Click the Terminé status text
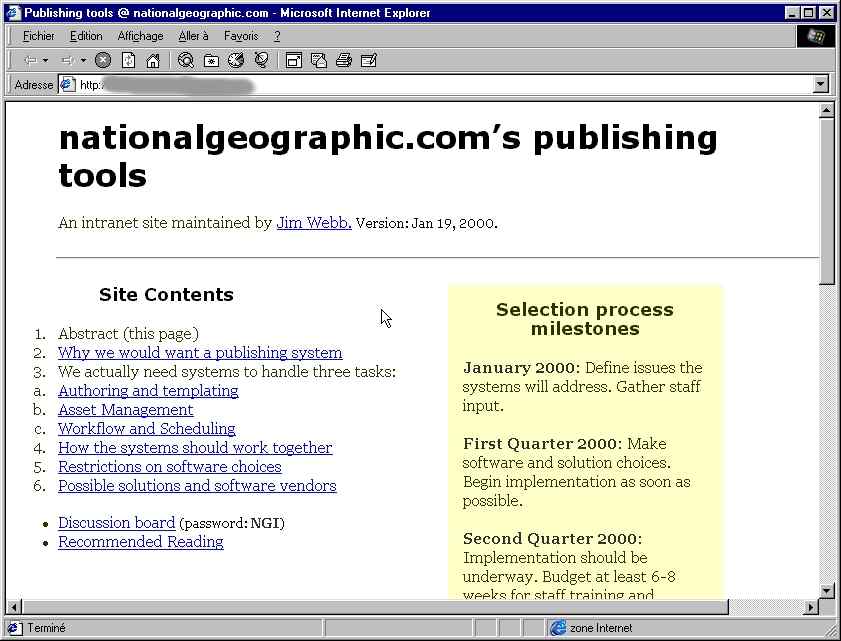The width and height of the screenshot is (841, 641). pos(46,628)
